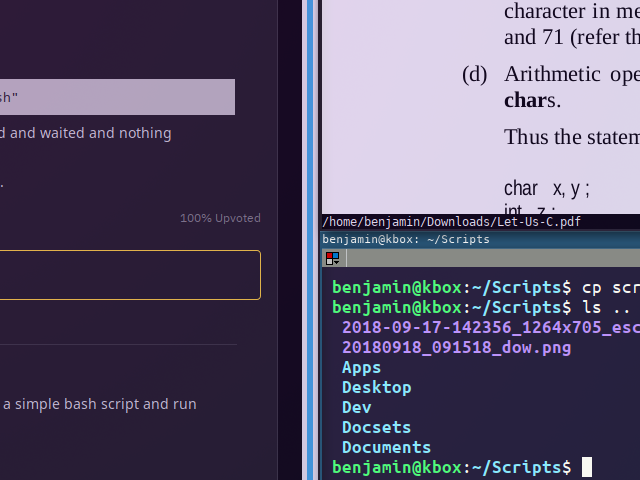
Task: Click the "Desktop" directory in terminal listing
Action: [376, 387]
